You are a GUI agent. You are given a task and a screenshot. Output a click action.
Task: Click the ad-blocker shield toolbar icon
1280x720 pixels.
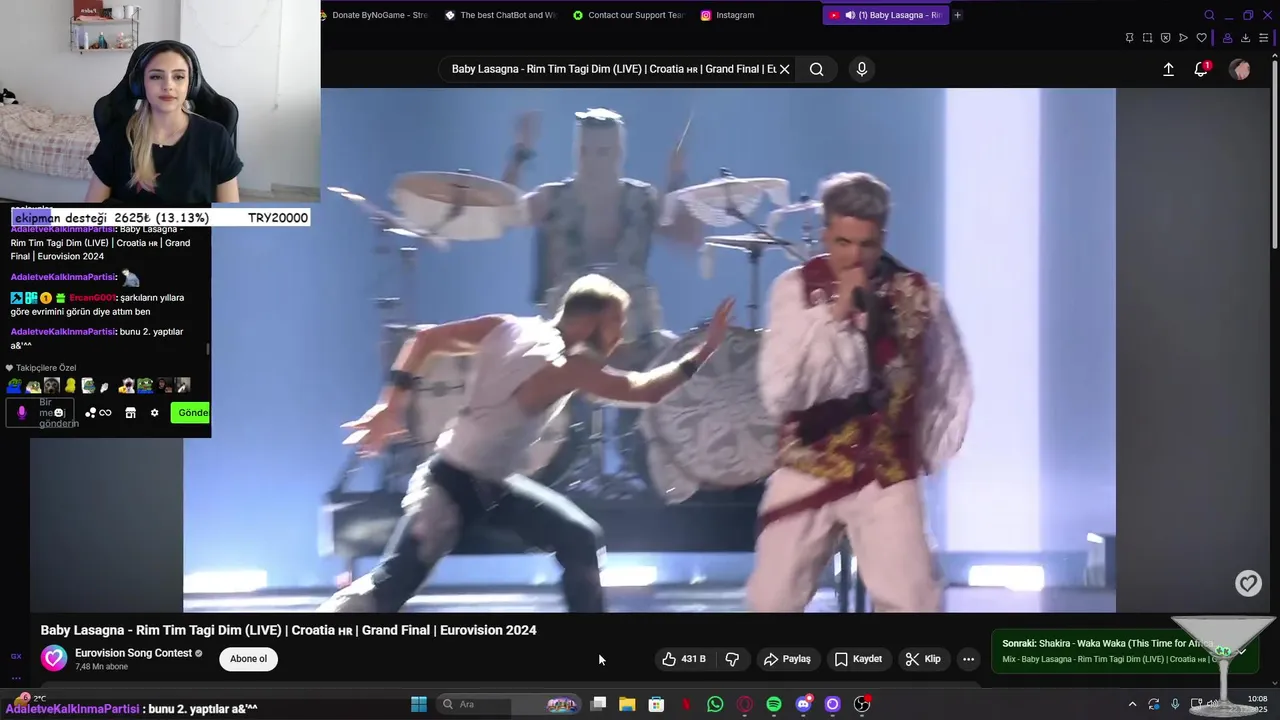click(x=1165, y=38)
